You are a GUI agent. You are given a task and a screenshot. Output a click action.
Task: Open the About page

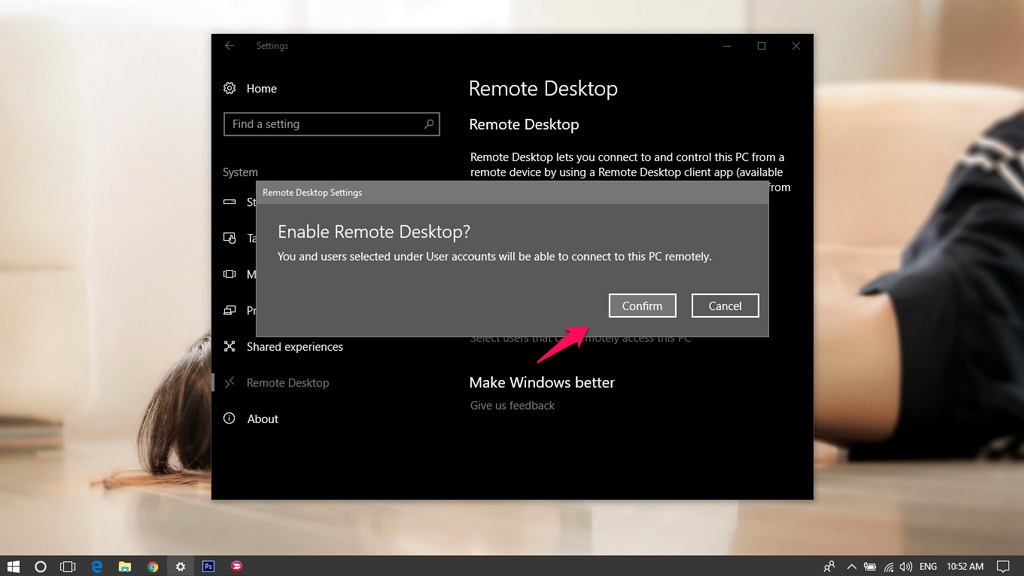click(x=263, y=419)
